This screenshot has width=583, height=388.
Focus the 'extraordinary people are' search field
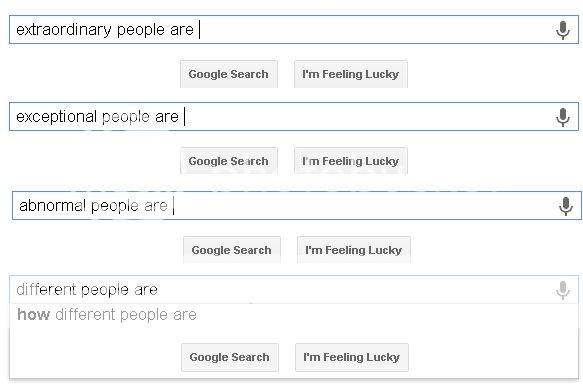[x=294, y=29]
